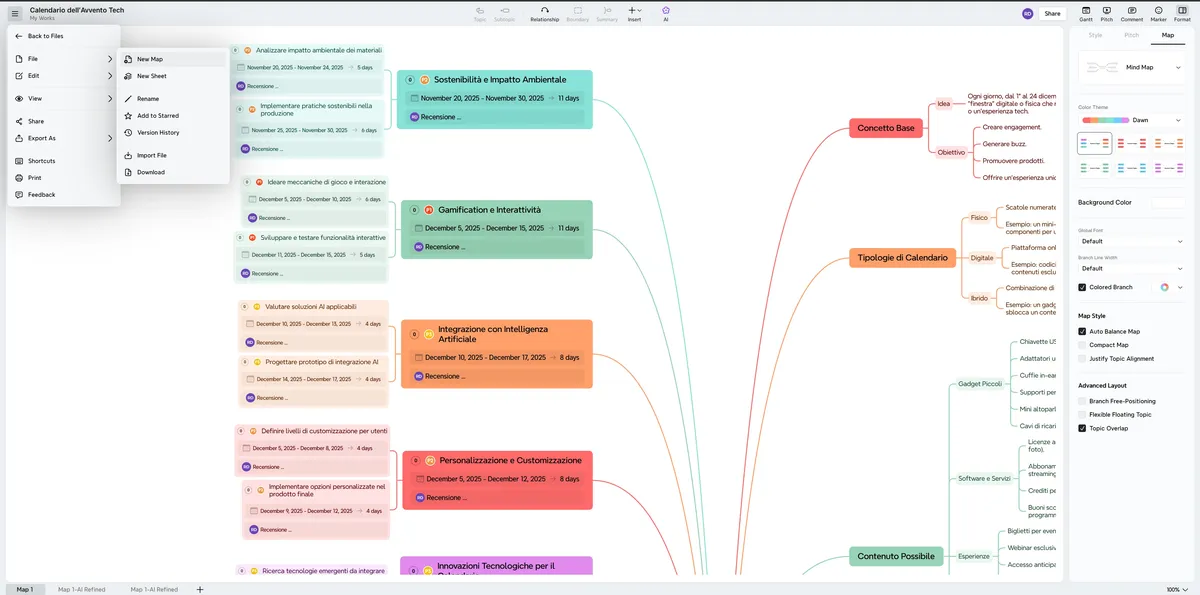This screenshot has height=595, width=1200.
Task: Add a Subtopic from the toolbar
Action: pos(505,13)
